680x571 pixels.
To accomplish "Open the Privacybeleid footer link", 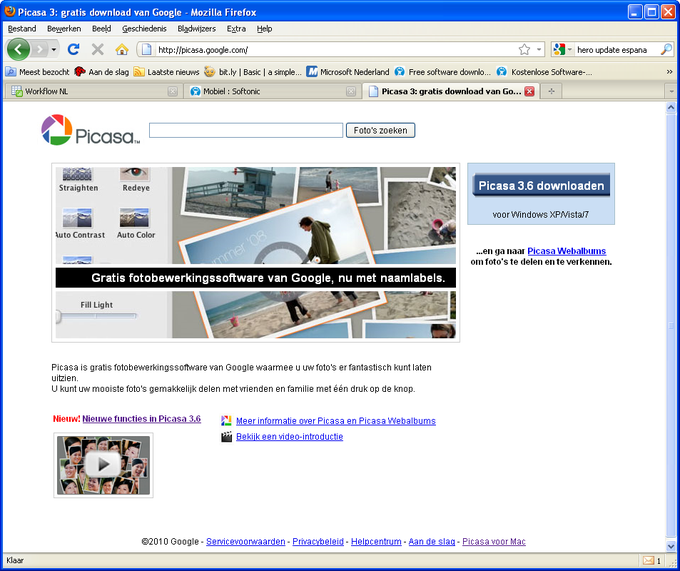I will point(318,542).
